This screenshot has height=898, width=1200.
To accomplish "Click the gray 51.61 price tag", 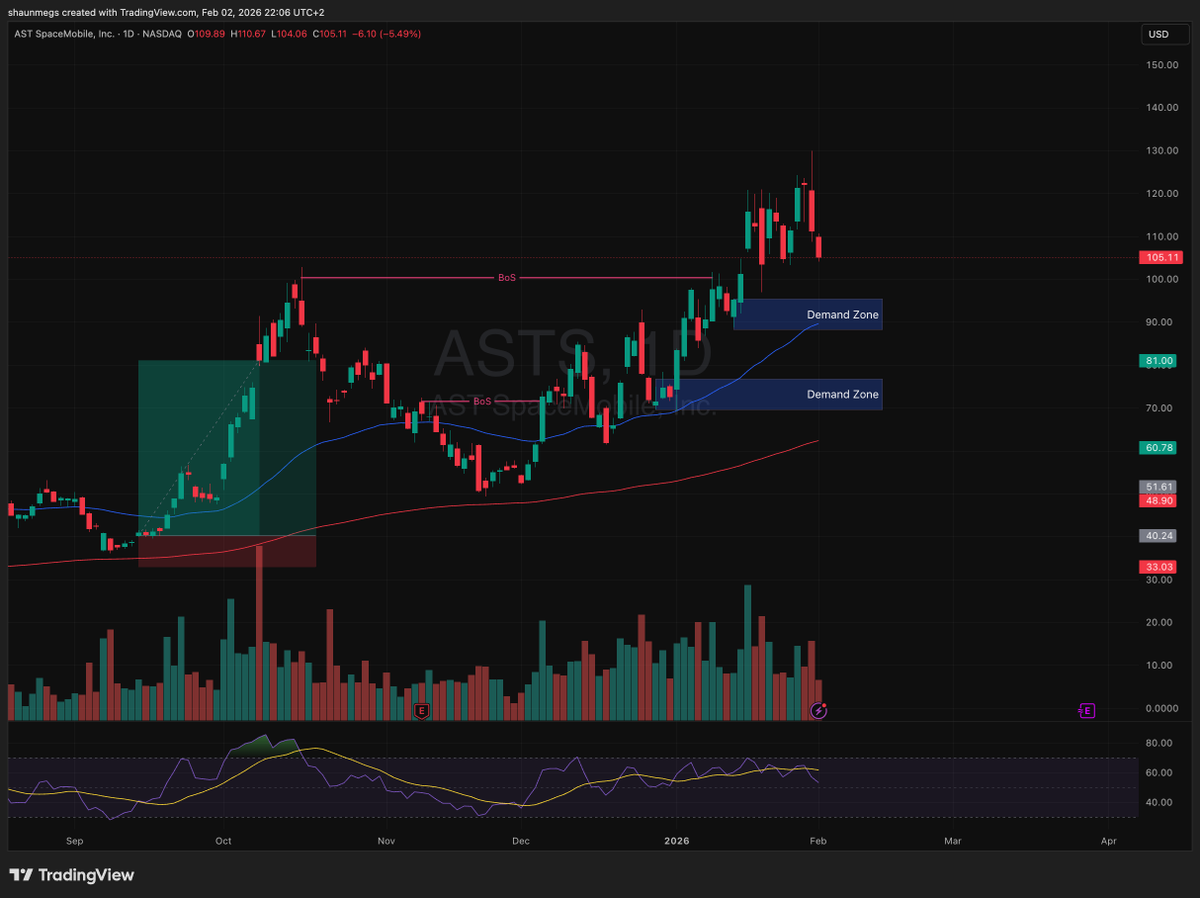I will (x=1157, y=487).
